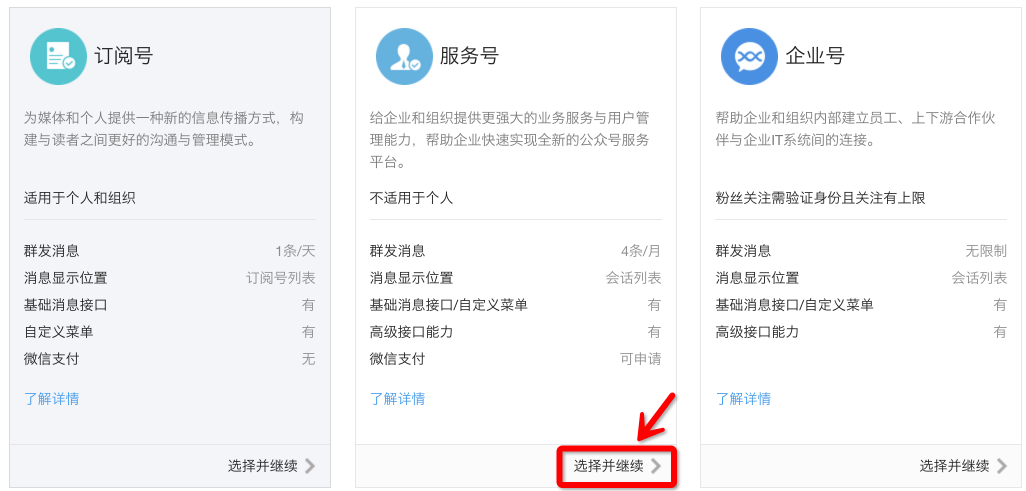
Task: Click the 服务号 description paragraph
Action: 510,139
